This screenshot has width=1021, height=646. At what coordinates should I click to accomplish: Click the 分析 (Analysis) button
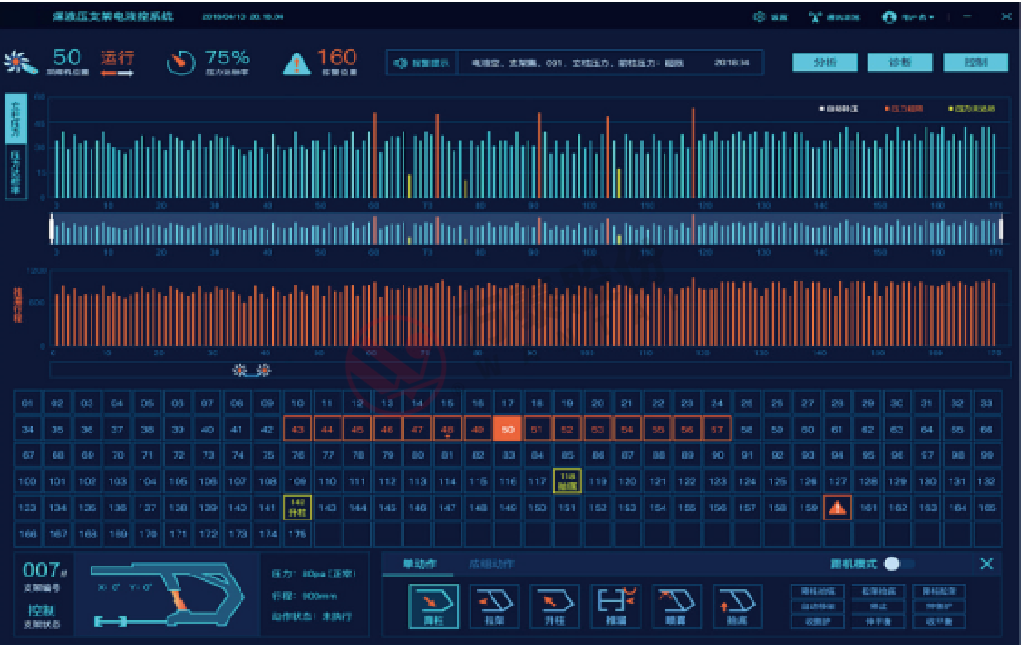pyautogui.click(x=825, y=63)
